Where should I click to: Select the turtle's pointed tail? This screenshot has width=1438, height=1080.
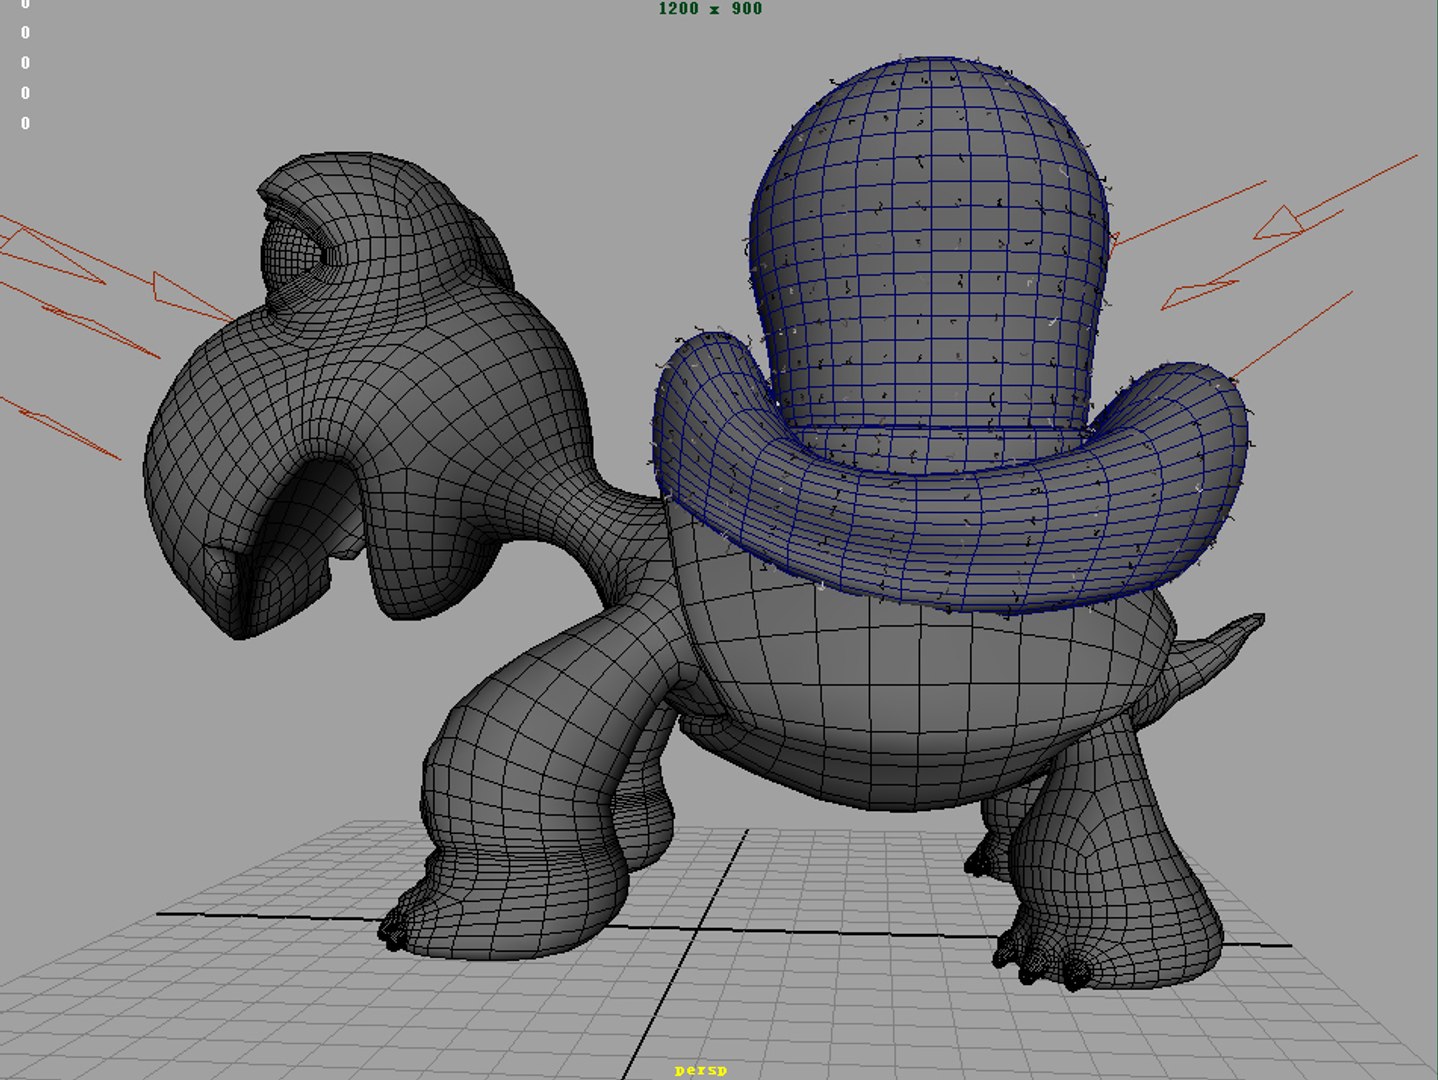1213,648
